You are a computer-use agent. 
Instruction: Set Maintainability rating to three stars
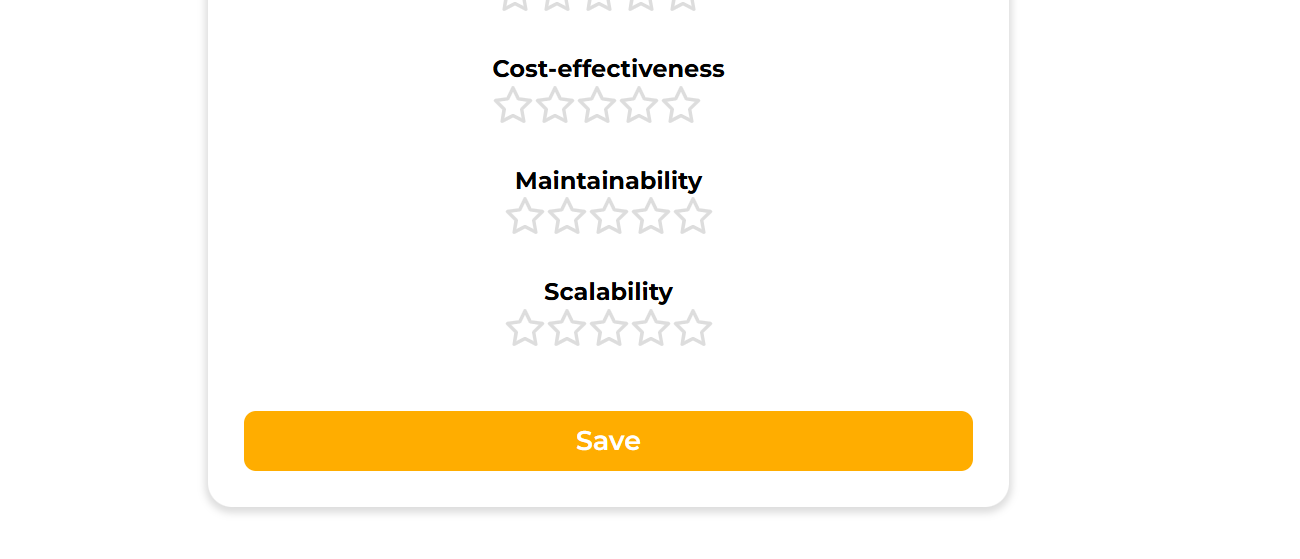pyautogui.click(x=608, y=216)
